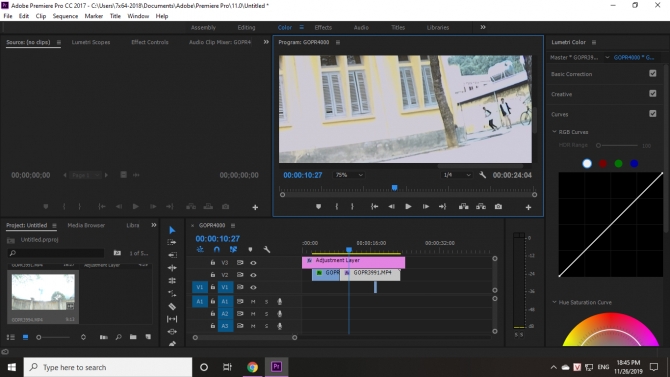Select Adjustment Layer clip in timeline
670x377 pixels.
coord(353,262)
